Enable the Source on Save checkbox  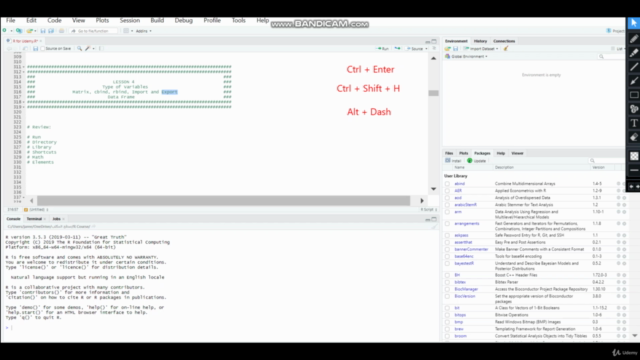42,49
